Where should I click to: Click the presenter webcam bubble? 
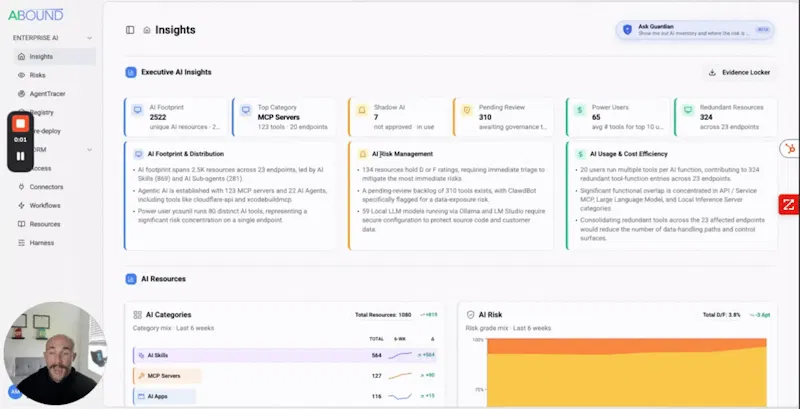coord(55,353)
